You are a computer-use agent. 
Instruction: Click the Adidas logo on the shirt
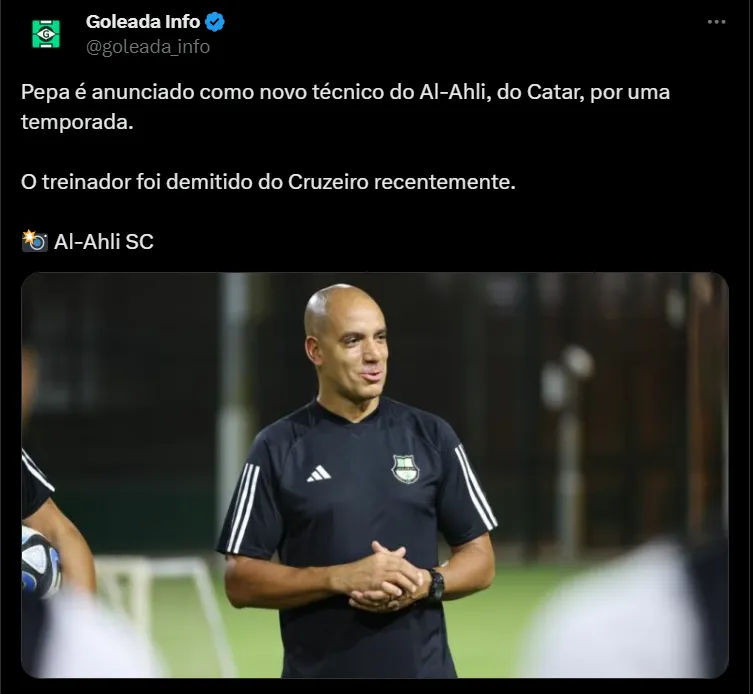coord(319,474)
